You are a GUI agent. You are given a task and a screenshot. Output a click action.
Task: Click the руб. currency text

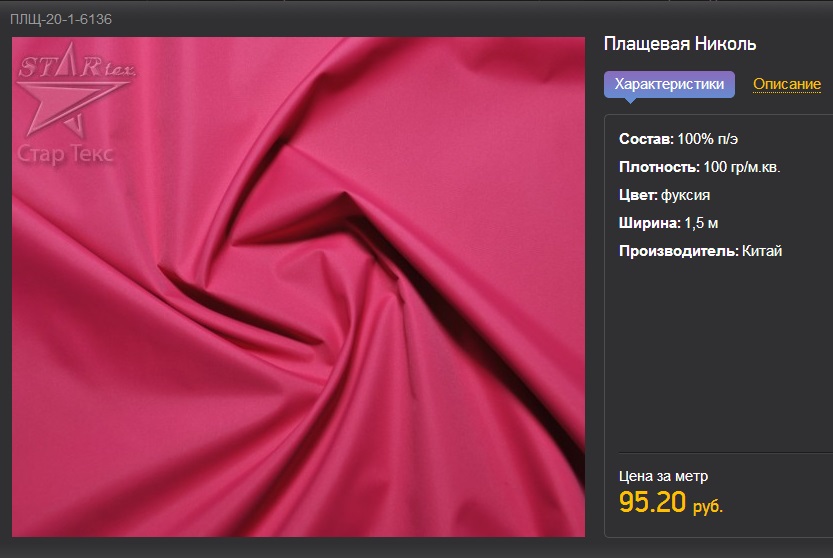707,506
